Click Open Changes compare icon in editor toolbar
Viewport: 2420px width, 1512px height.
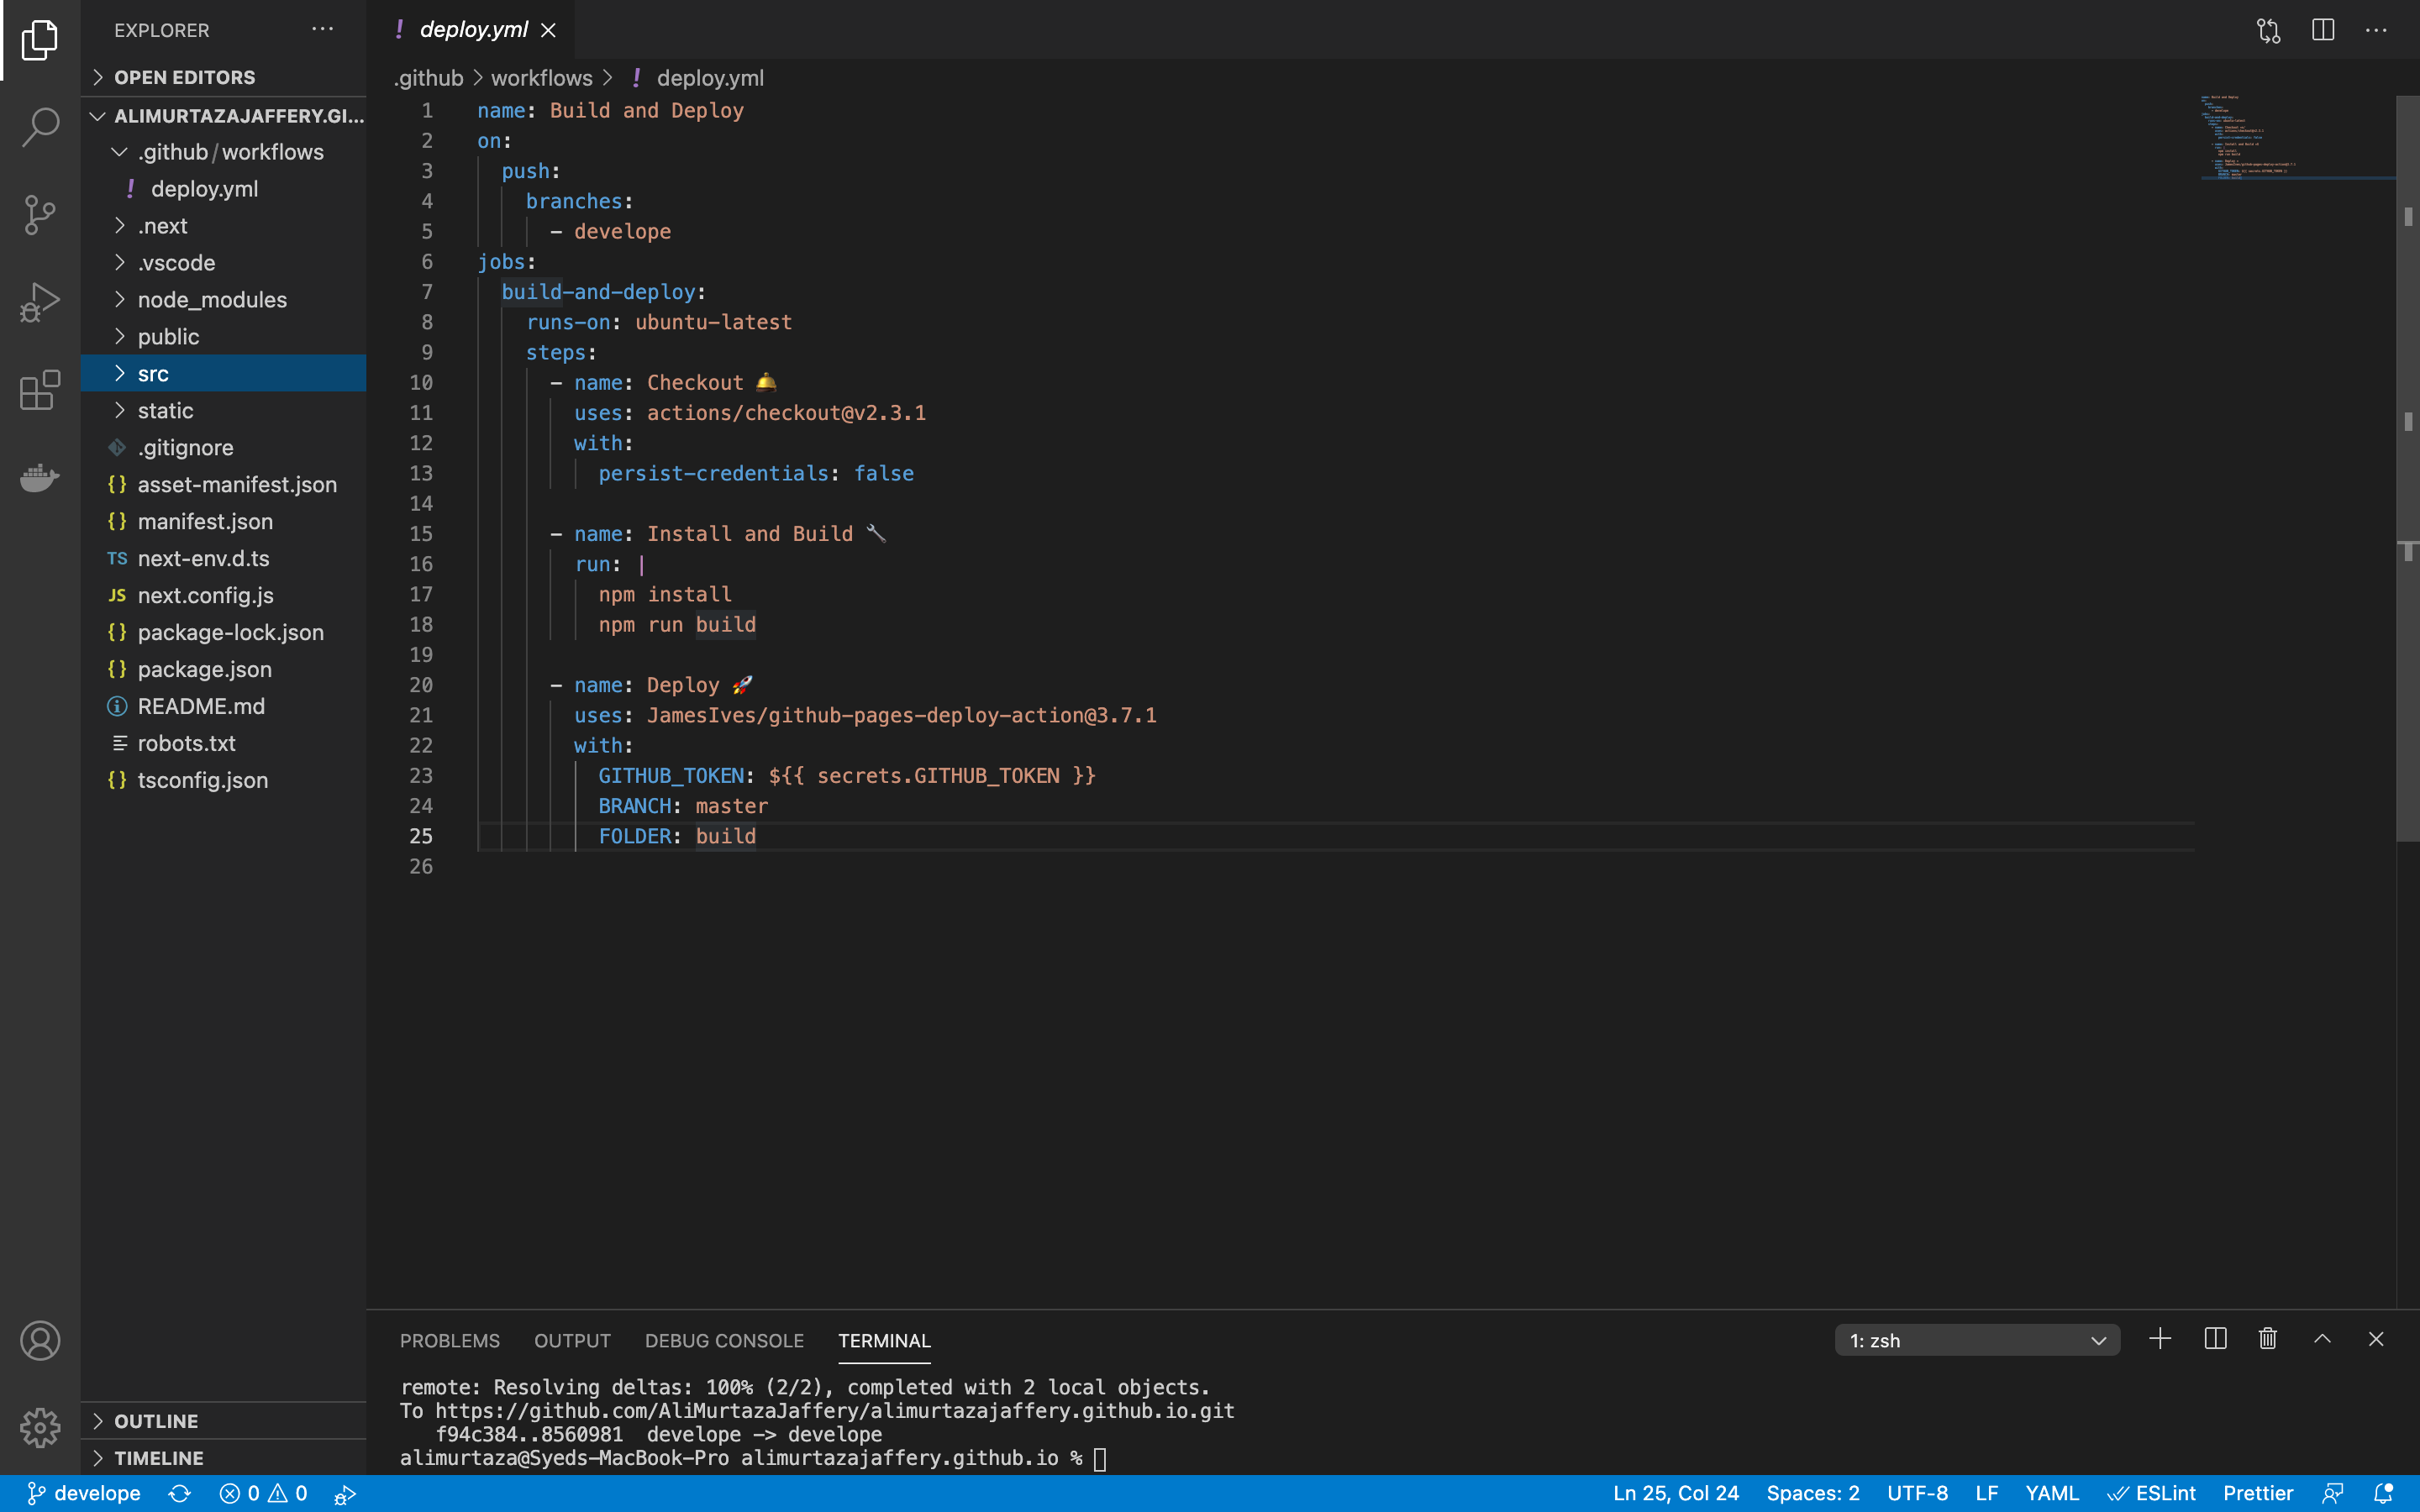click(x=2268, y=30)
